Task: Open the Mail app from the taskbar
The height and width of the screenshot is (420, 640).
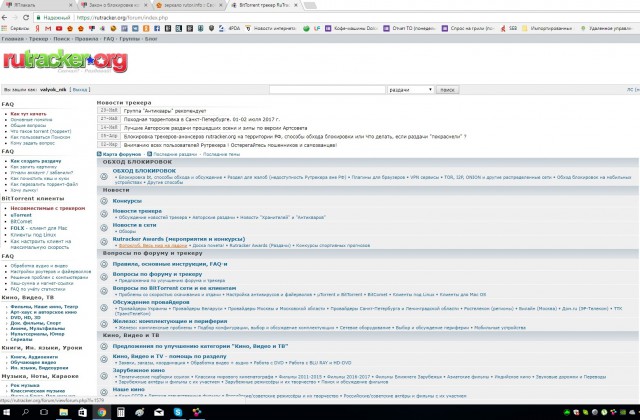Action: (159, 412)
